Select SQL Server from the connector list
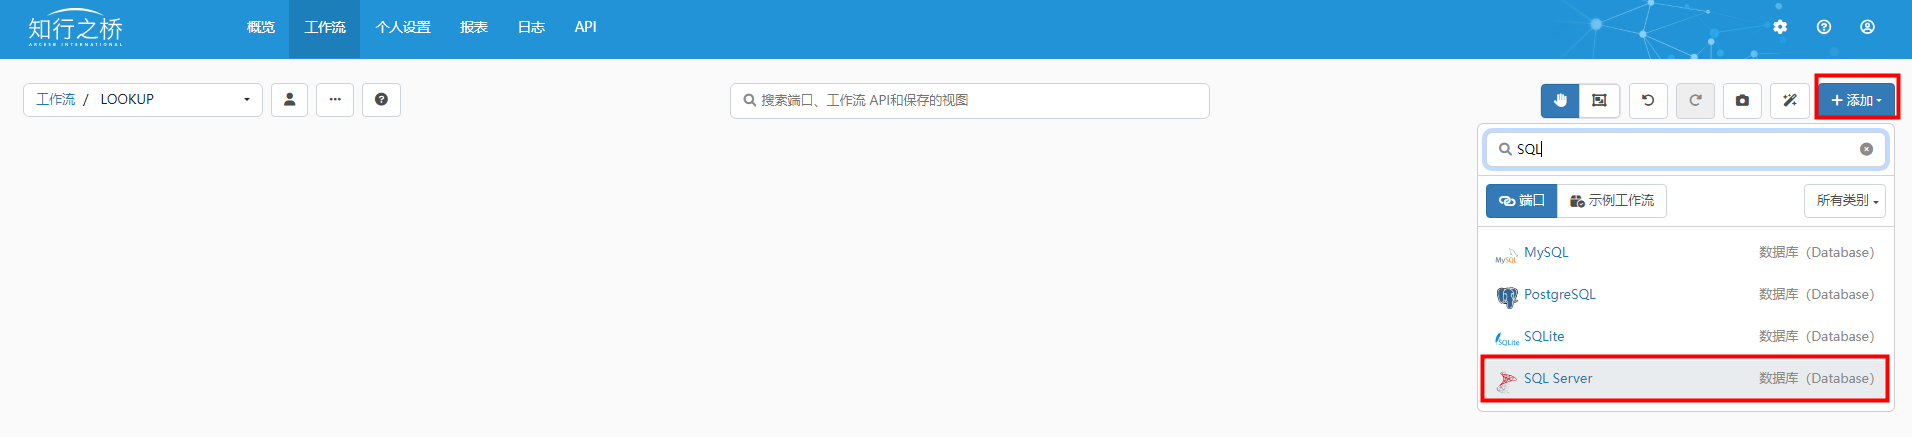The width and height of the screenshot is (1912, 437). tap(1685, 379)
